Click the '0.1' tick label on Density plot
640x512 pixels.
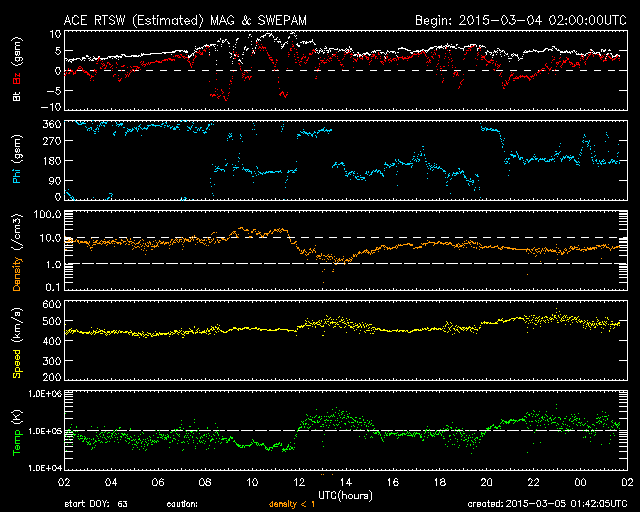point(53,287)
